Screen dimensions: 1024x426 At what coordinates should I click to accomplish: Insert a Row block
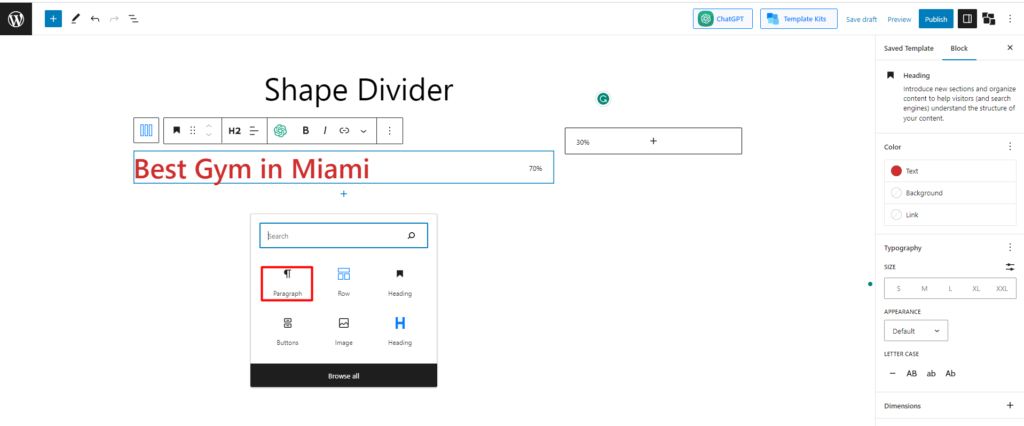344,283
